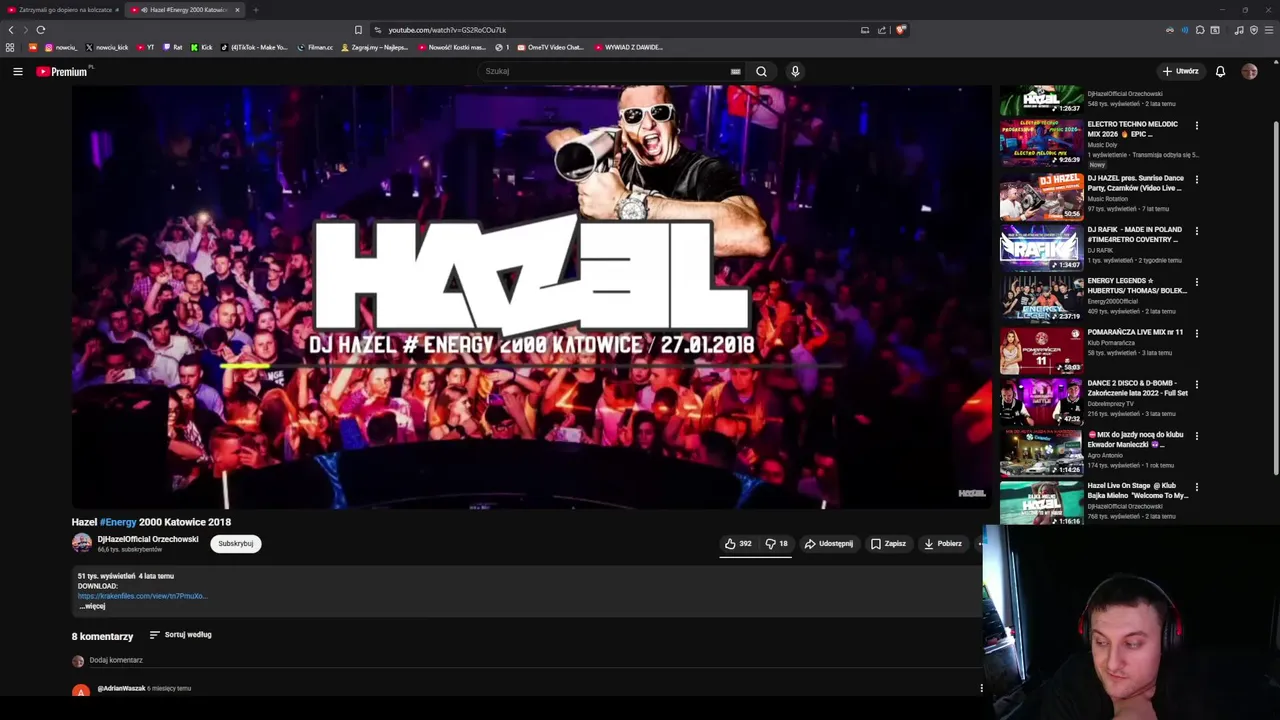Go to YouTube Premium home logo
This screenshot has height=720, width=1280.
[x=62, y=71]
